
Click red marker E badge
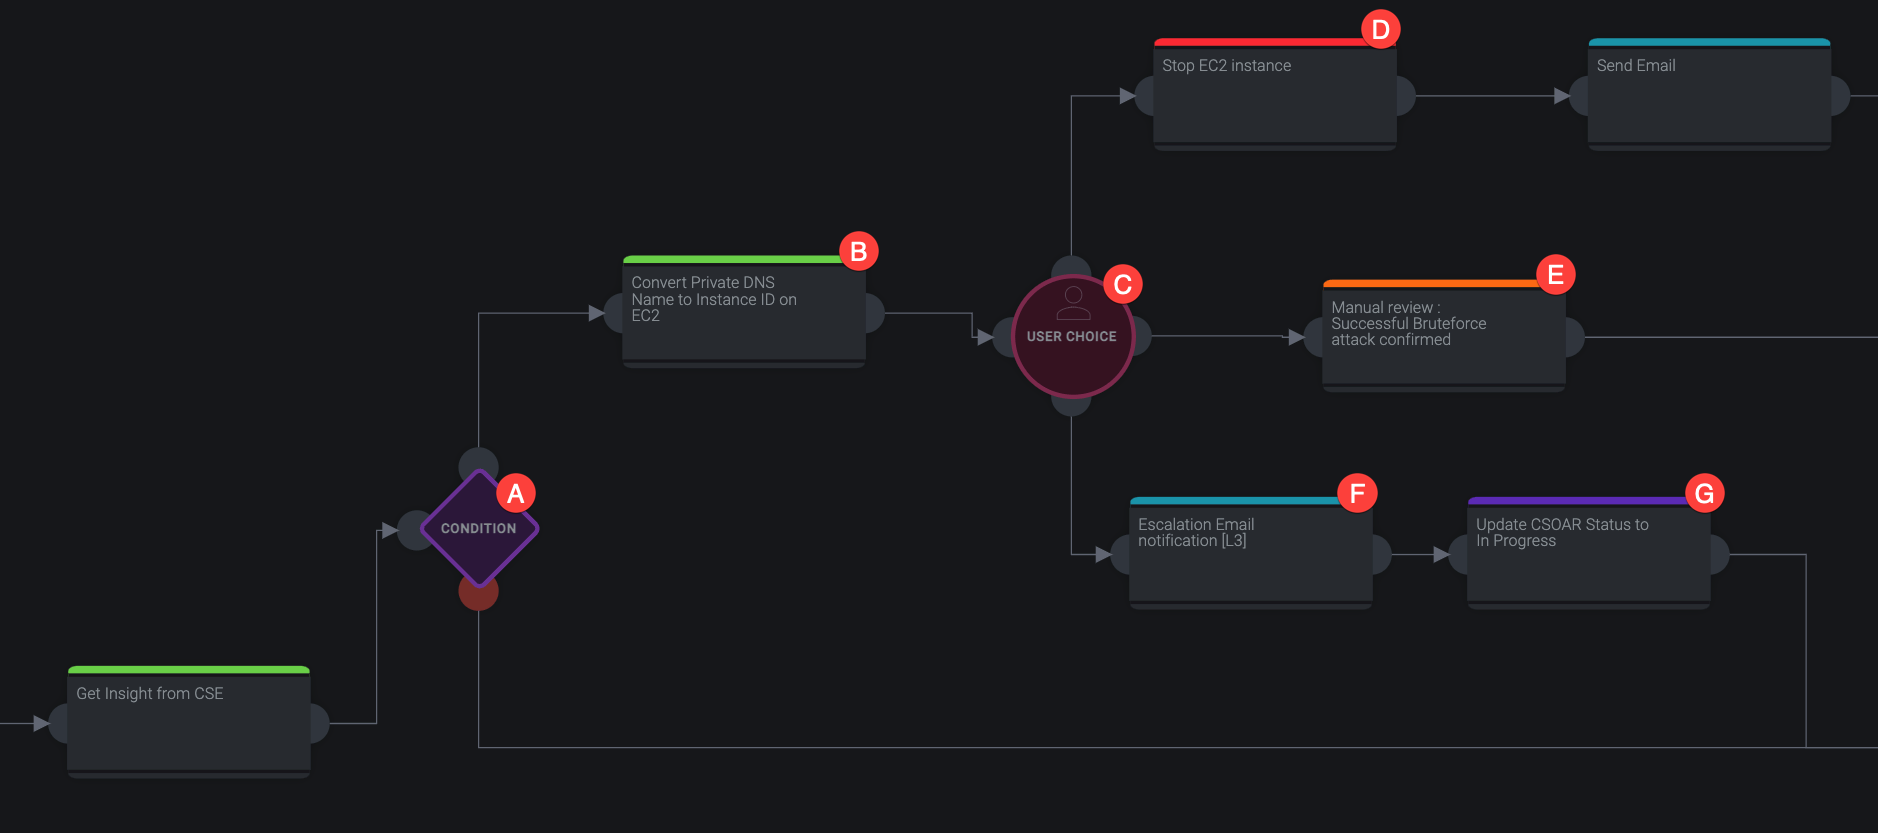(1555, 274)
